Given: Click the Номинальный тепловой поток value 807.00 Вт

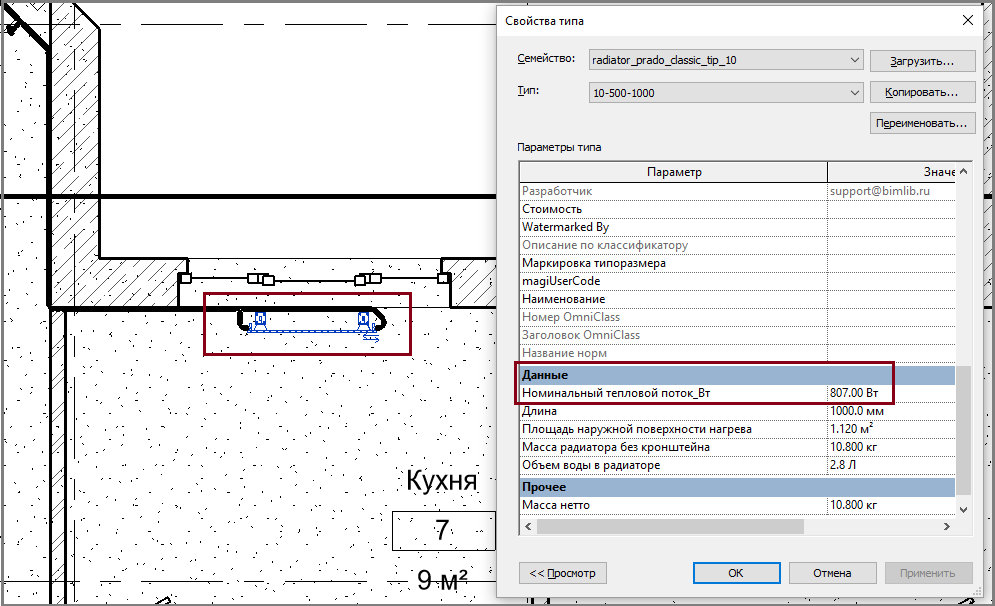Looking at the screenshot, I should point(854,393).
